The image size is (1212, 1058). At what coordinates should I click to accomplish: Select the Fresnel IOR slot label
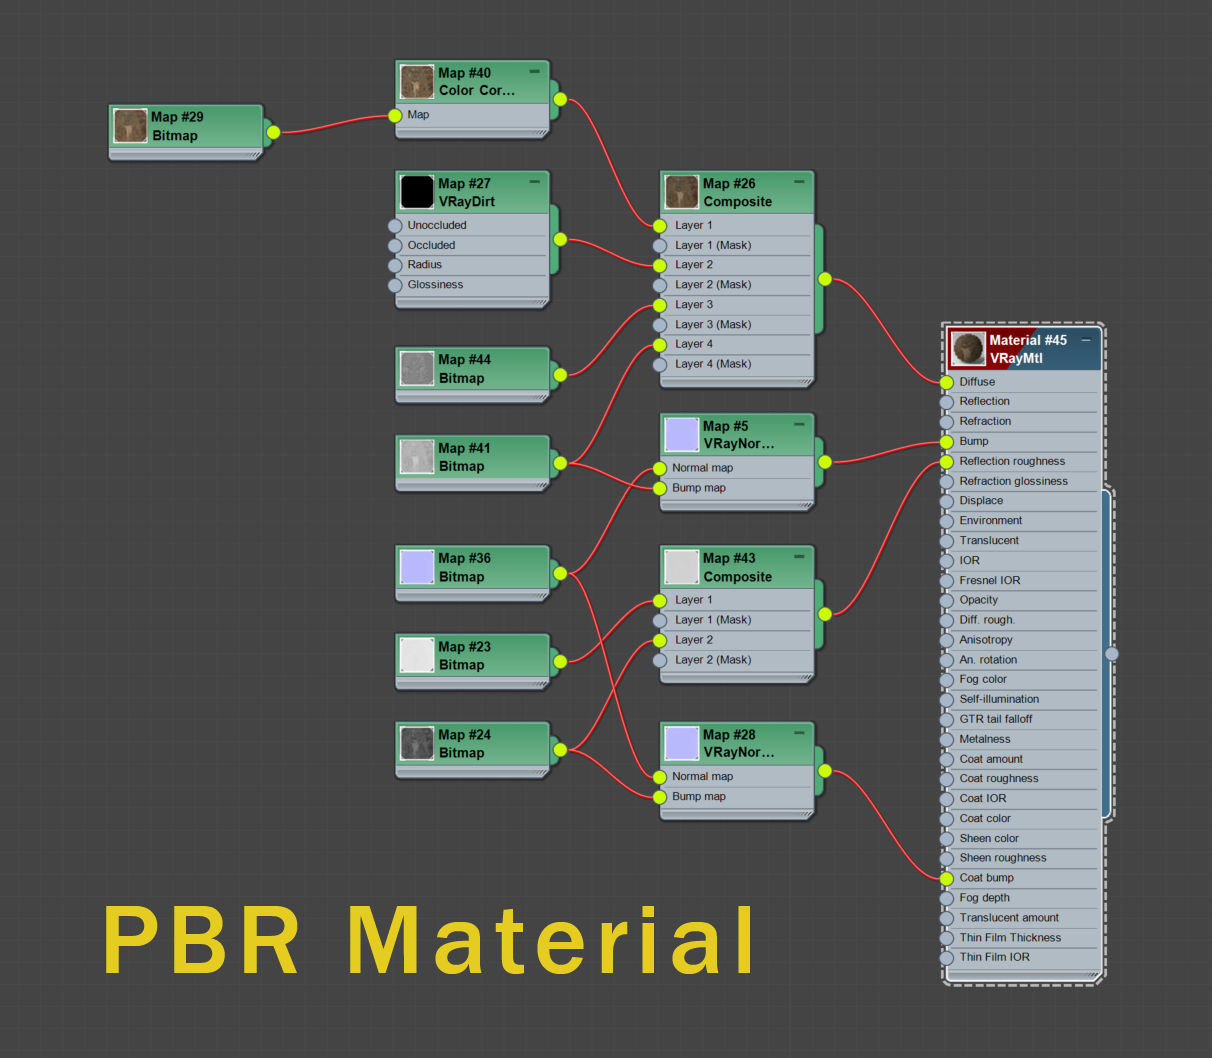(x=990, y=580)
